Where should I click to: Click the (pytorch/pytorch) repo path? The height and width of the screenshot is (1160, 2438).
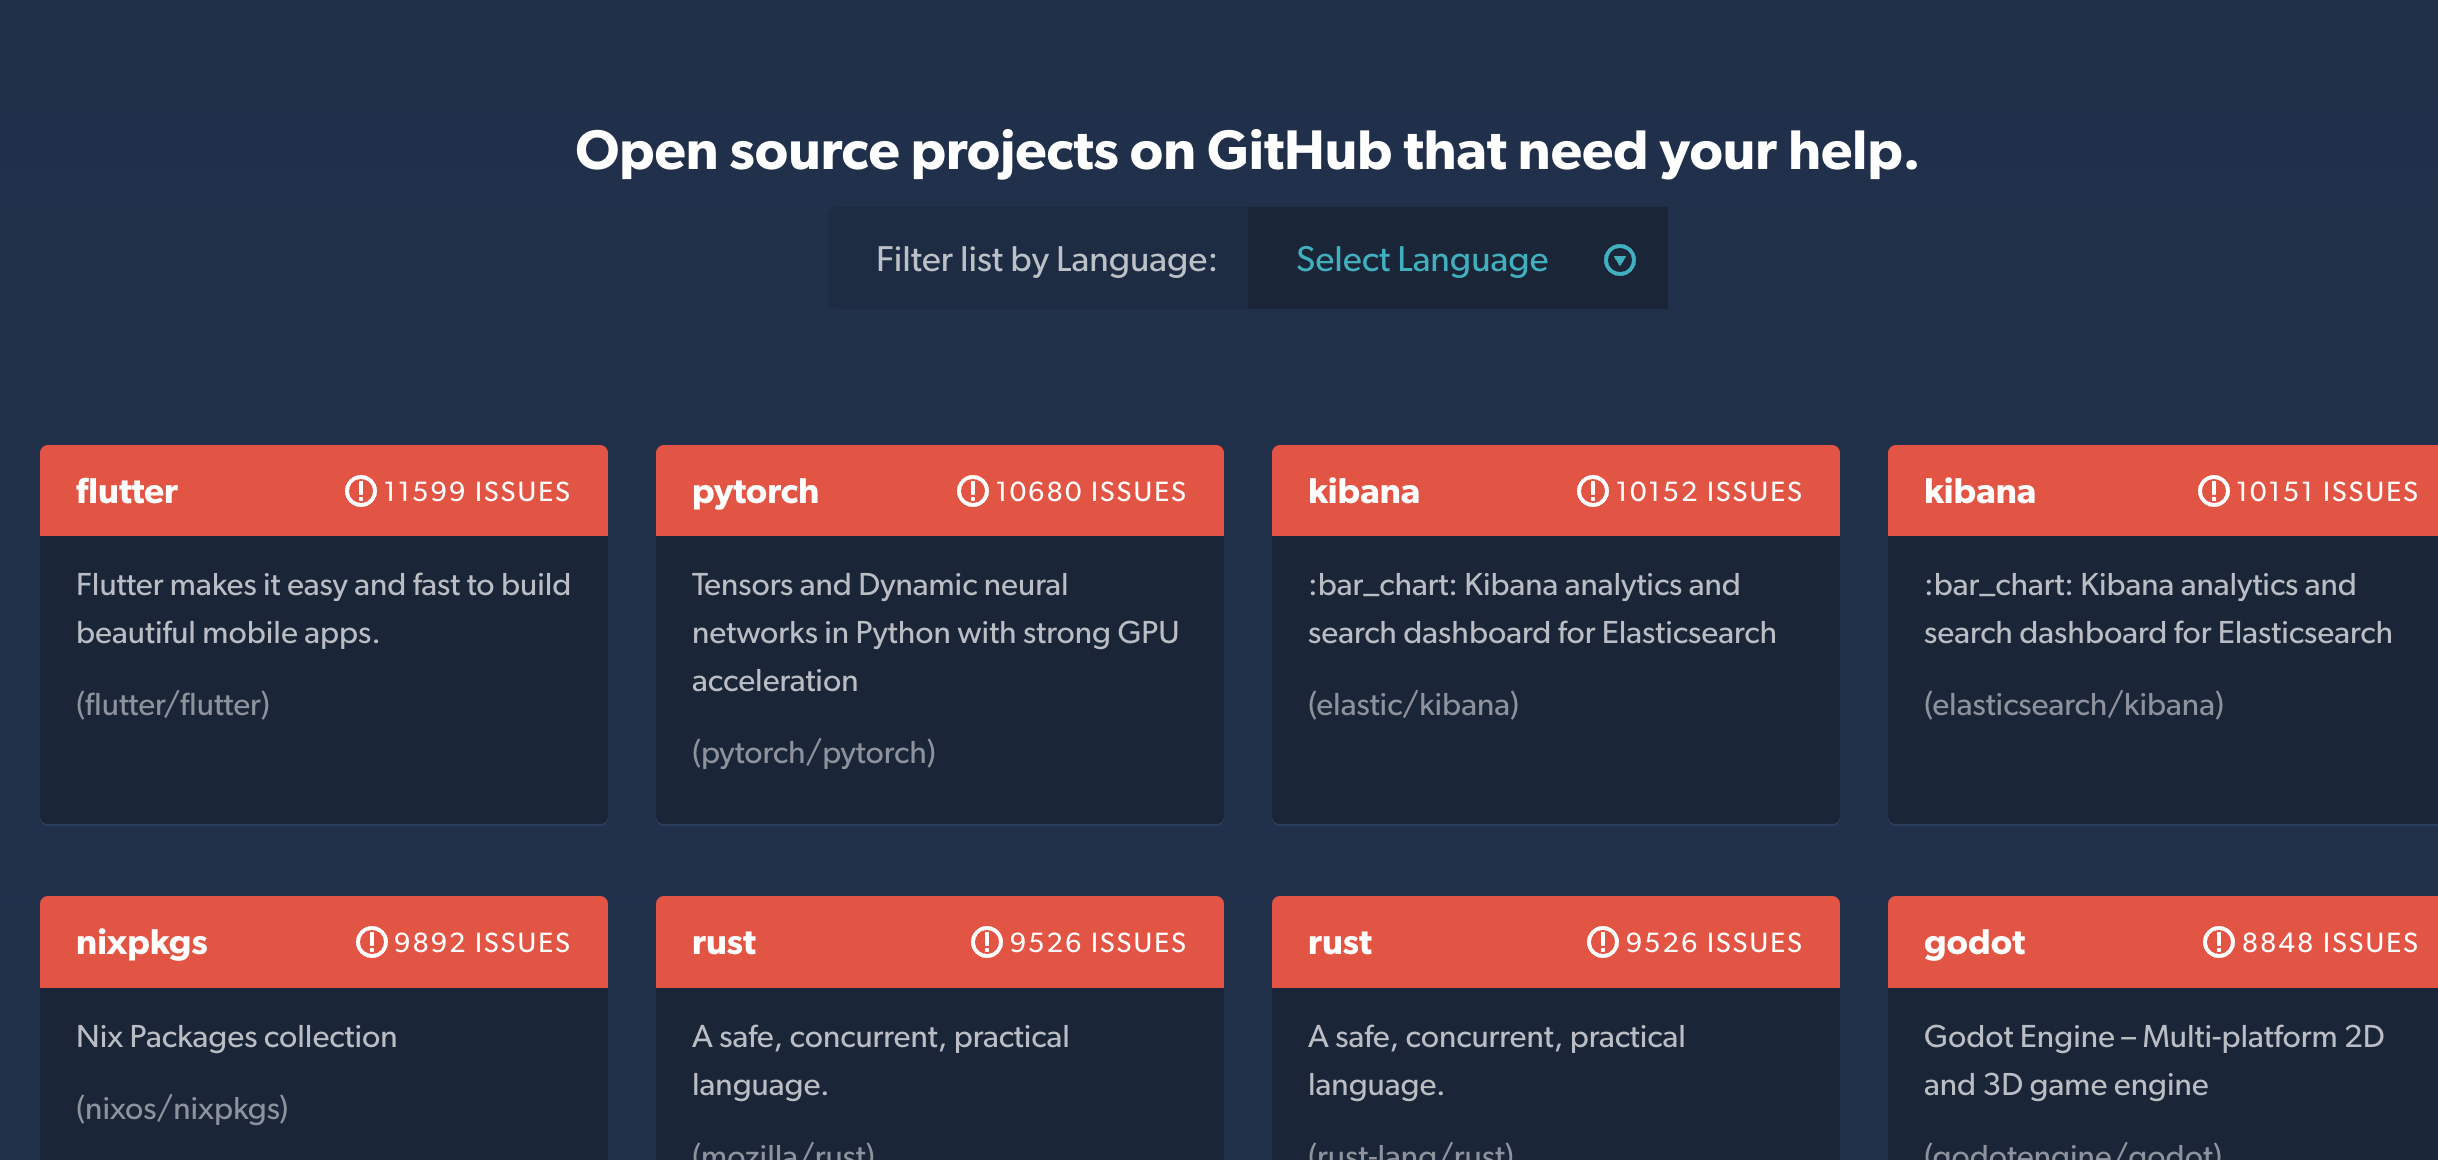pyautogui.click(x=814, y=753)
